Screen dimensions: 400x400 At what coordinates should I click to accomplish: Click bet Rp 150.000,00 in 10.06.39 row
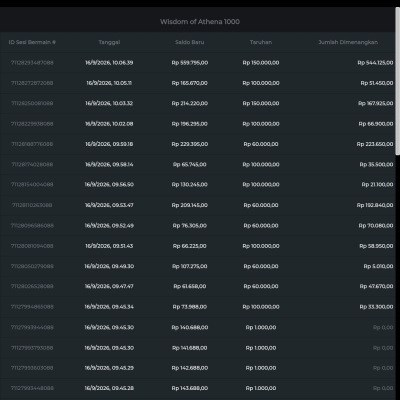tap(261, 63)
